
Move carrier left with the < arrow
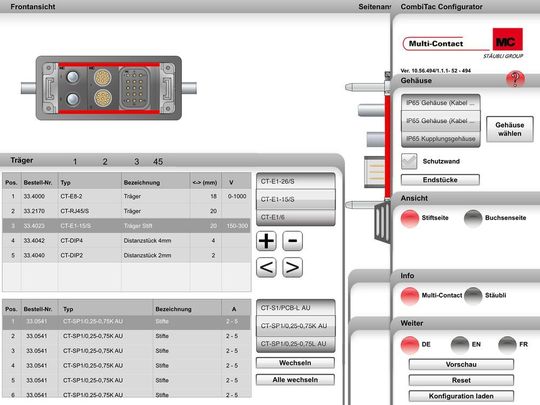click(x=266, y=267)
